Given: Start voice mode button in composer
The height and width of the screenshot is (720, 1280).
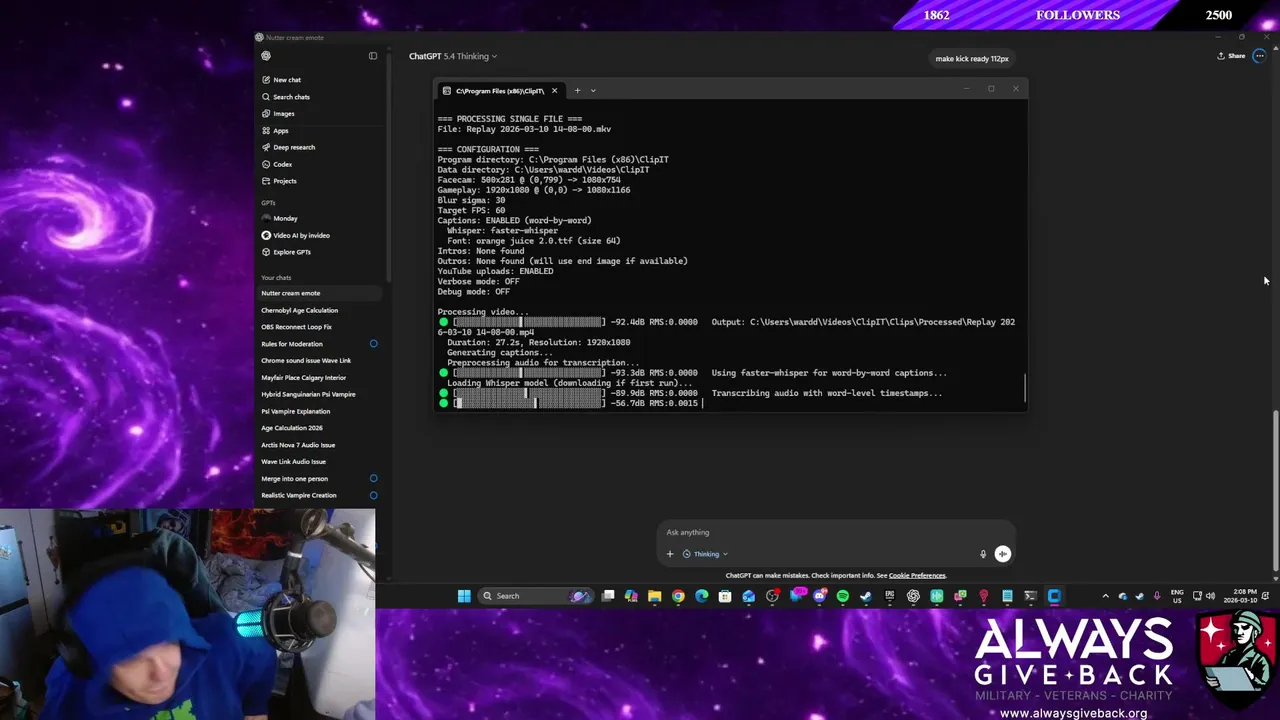Looking at the screenshot, I should (1002, 554).
